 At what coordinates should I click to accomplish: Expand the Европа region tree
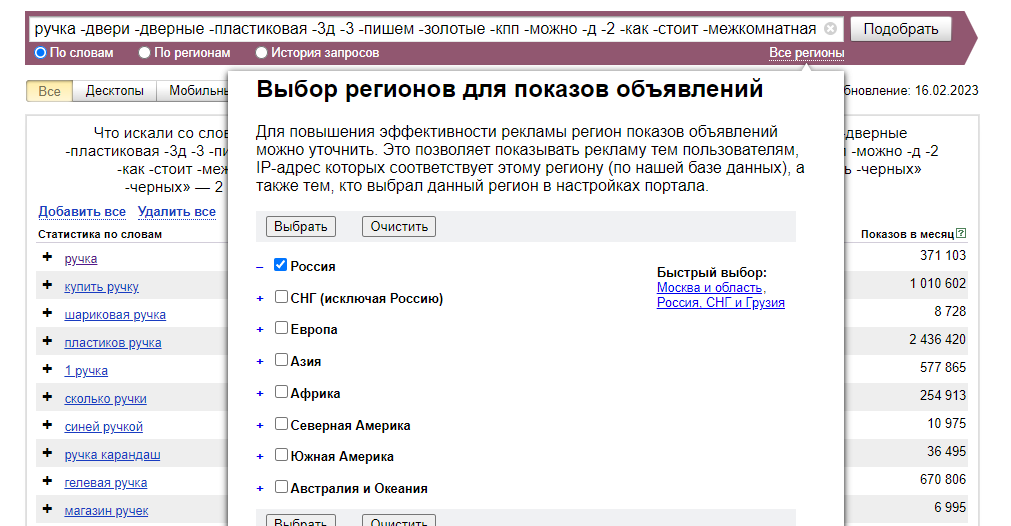[x=260, y=330]
